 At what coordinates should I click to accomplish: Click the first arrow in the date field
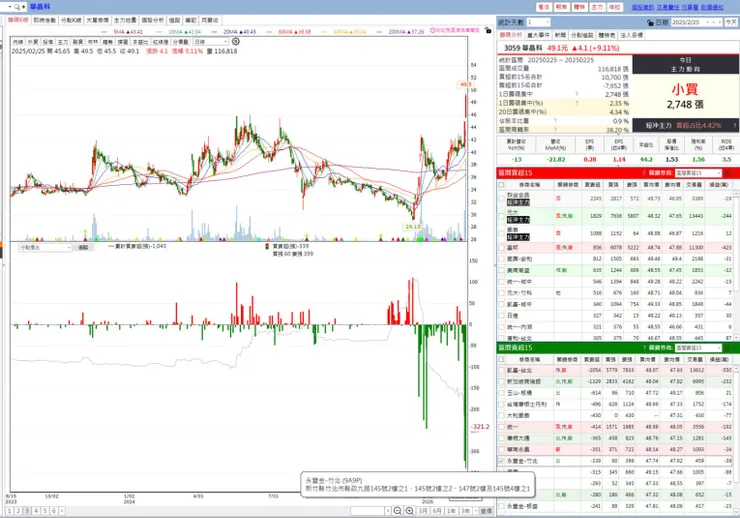(707, 22)
